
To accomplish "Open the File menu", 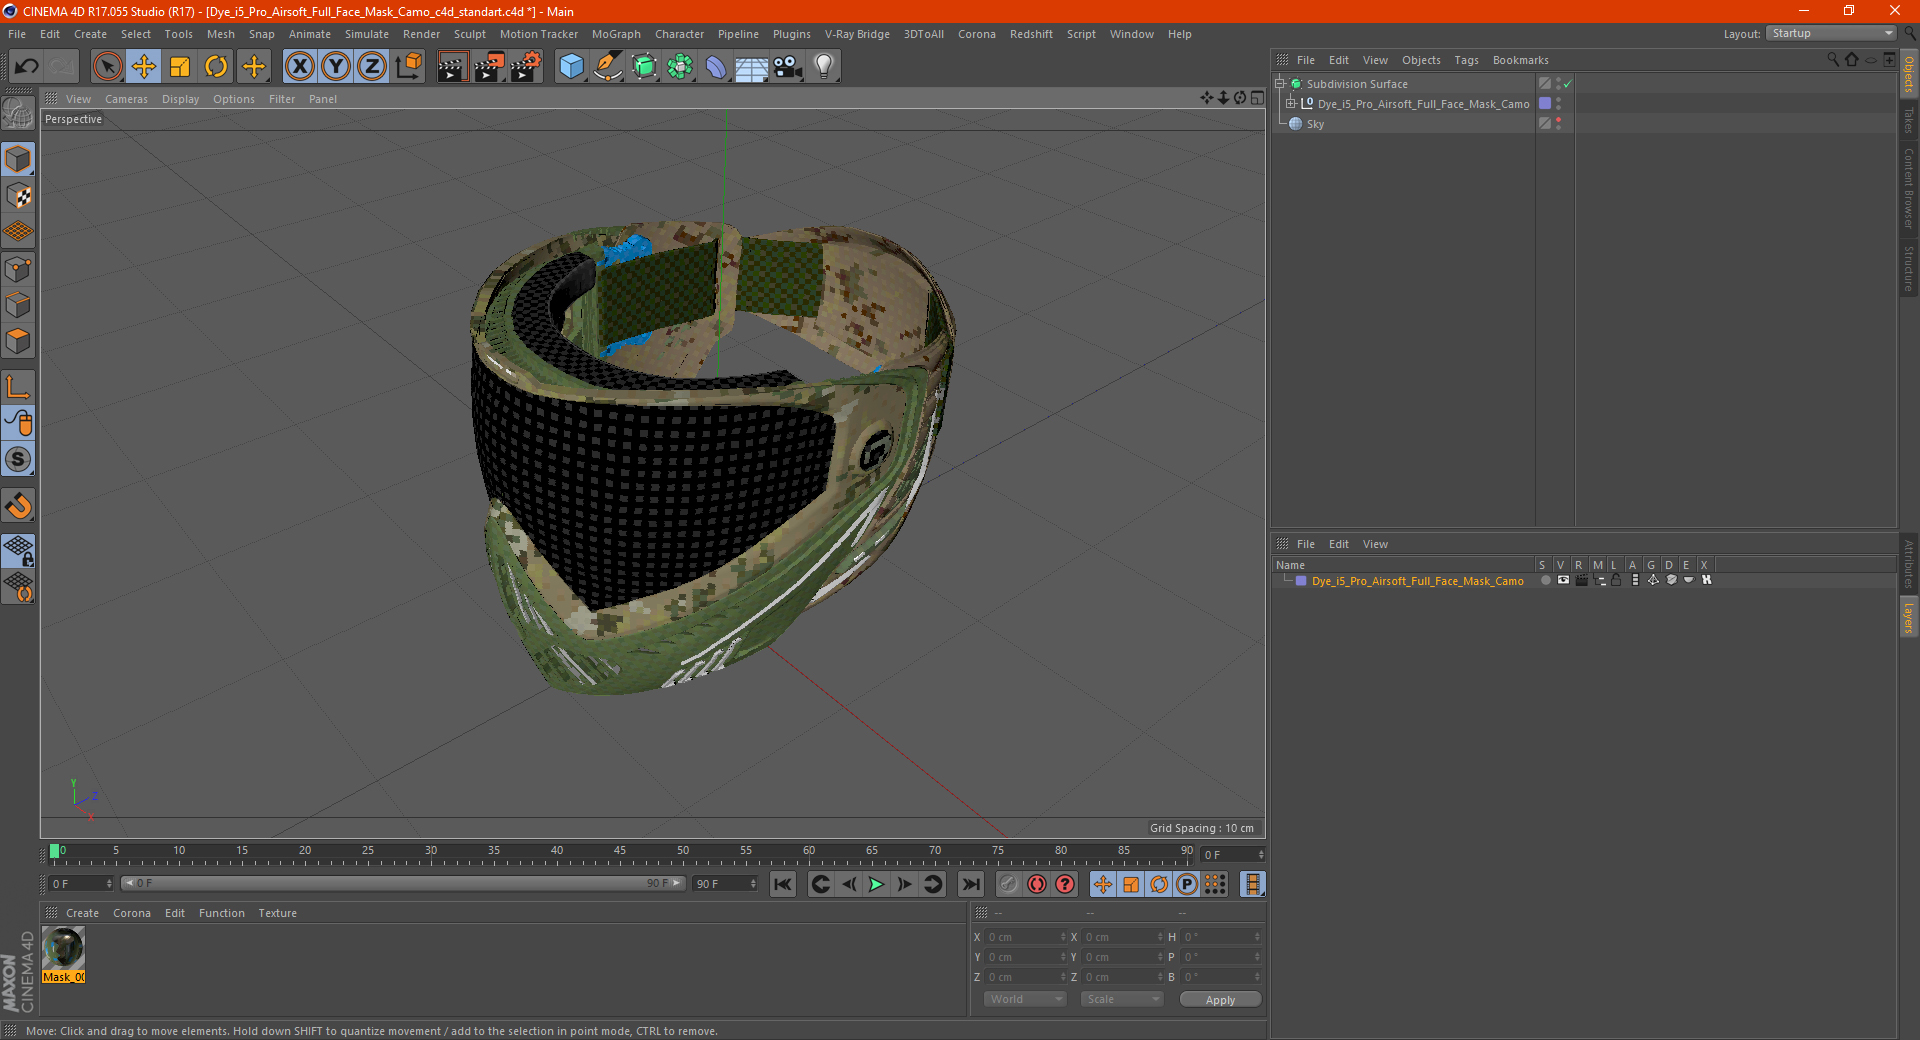I will [17, 34].
